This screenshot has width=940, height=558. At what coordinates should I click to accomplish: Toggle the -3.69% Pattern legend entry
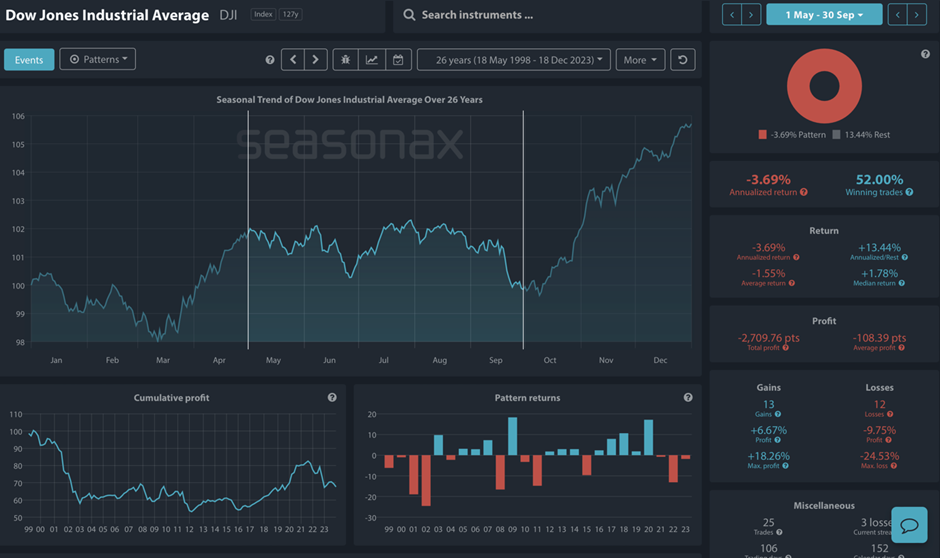[x=792, y=135]
